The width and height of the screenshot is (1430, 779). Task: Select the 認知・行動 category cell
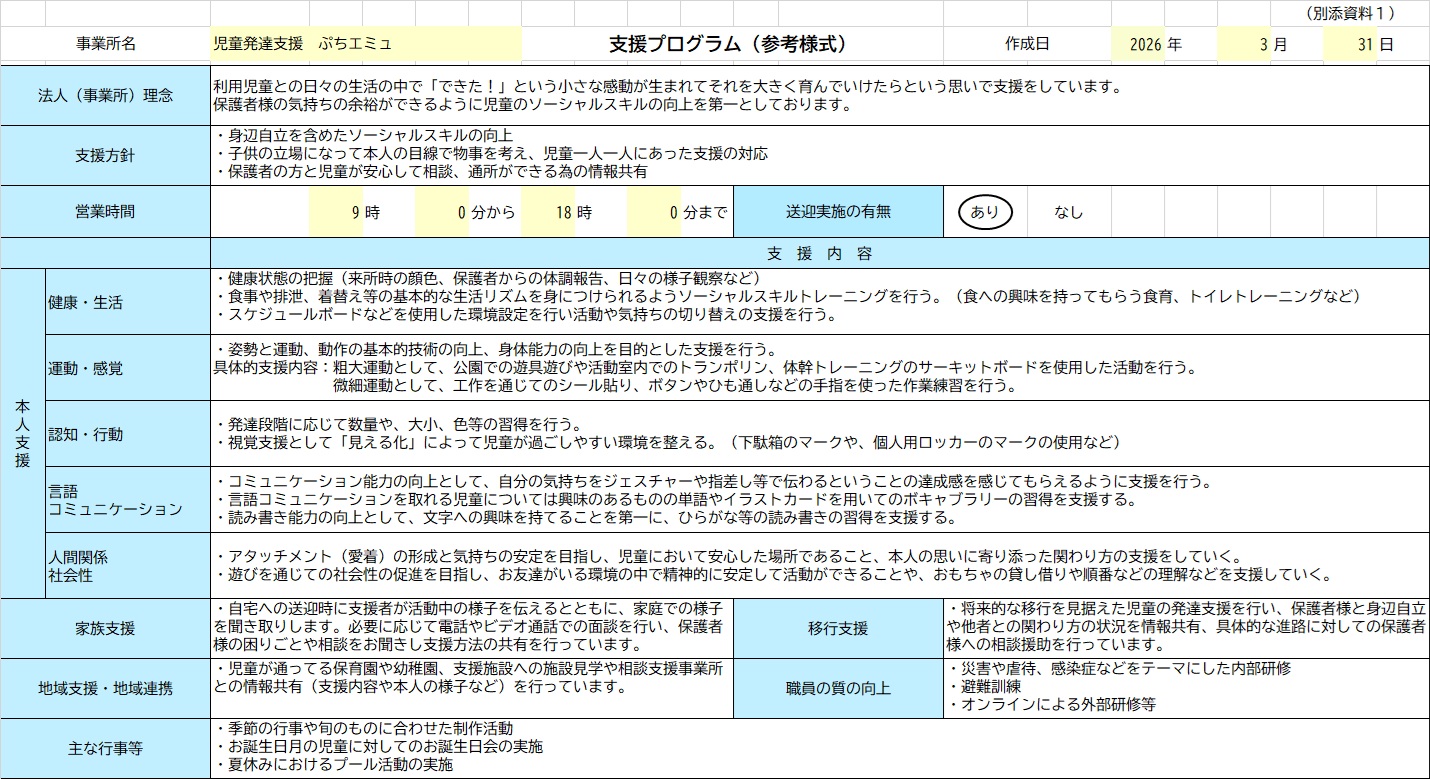(x=127, y=434)
